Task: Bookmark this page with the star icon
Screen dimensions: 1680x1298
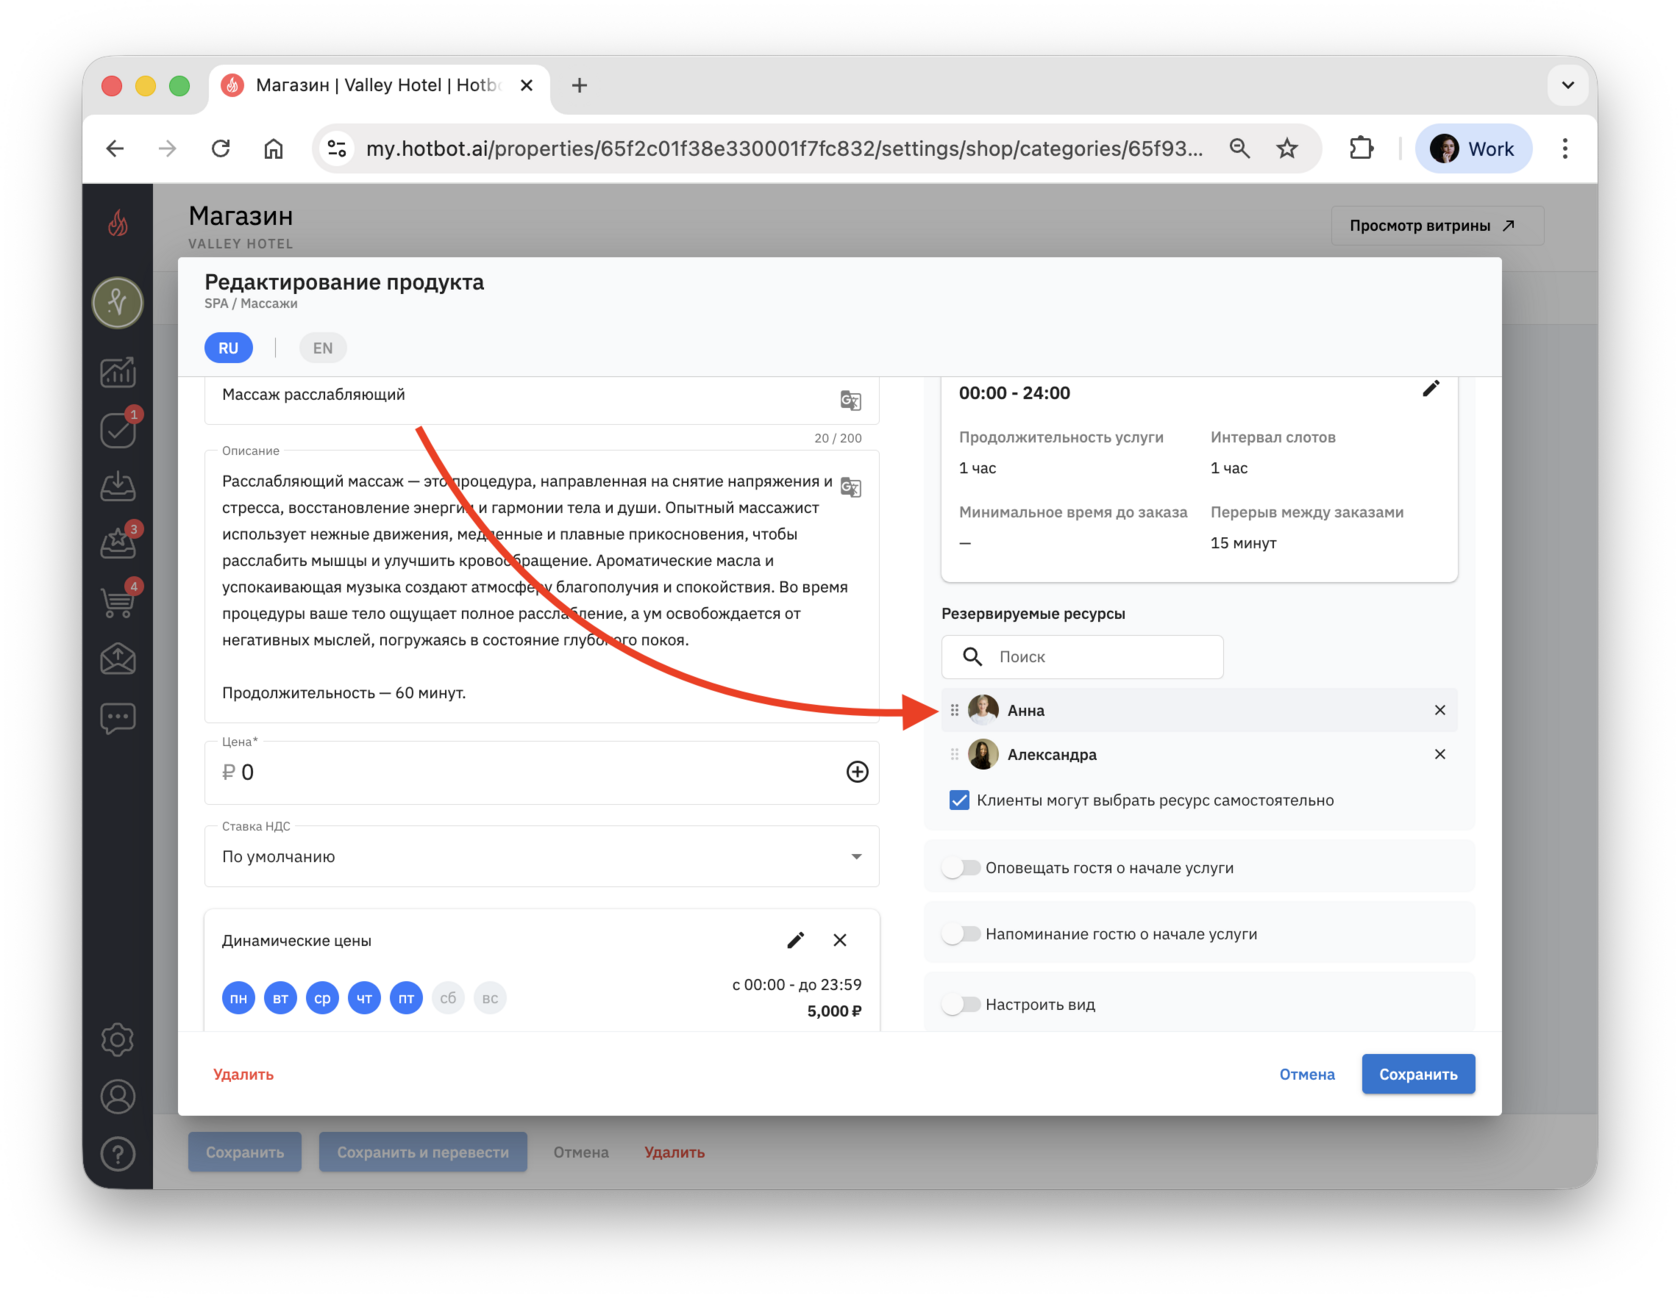Action: [x=1287, y=149]
